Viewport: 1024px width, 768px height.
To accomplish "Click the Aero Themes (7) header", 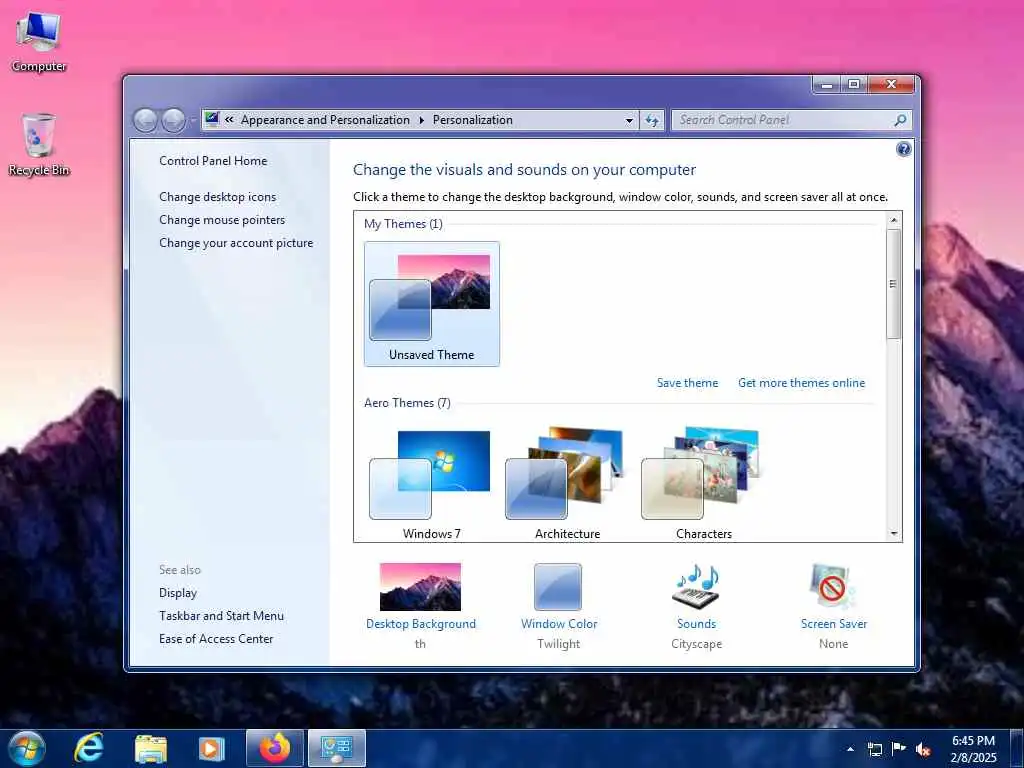I will click(x=408, y=402).
